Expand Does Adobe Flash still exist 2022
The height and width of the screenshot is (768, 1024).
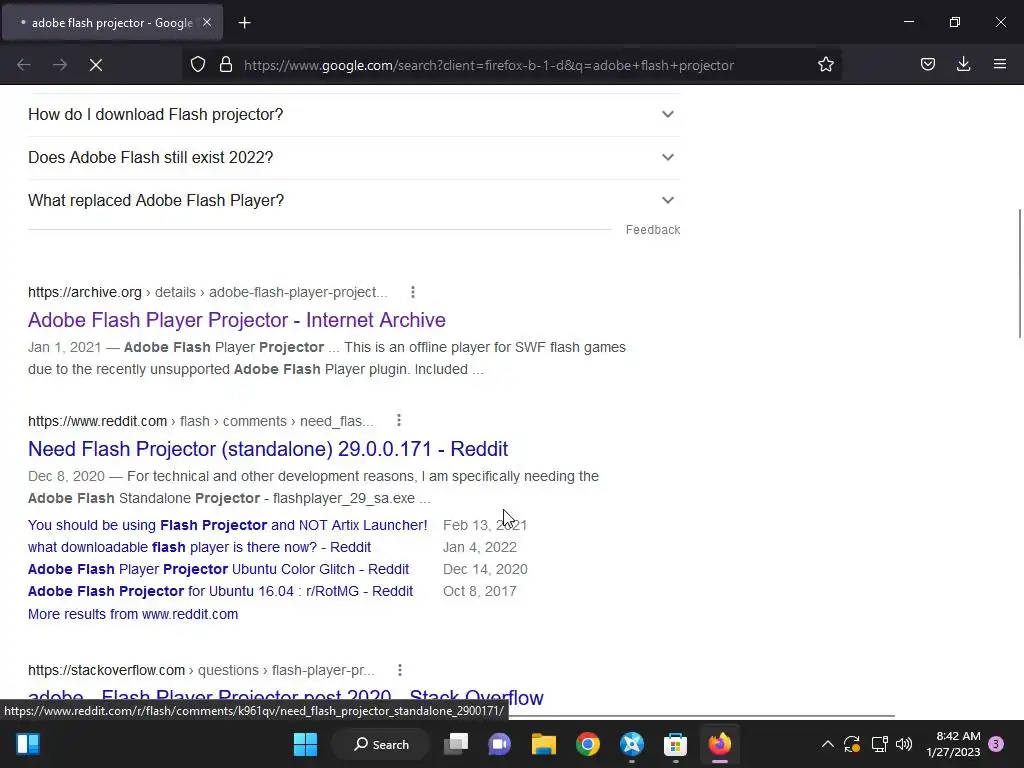[x=354, y=157]
